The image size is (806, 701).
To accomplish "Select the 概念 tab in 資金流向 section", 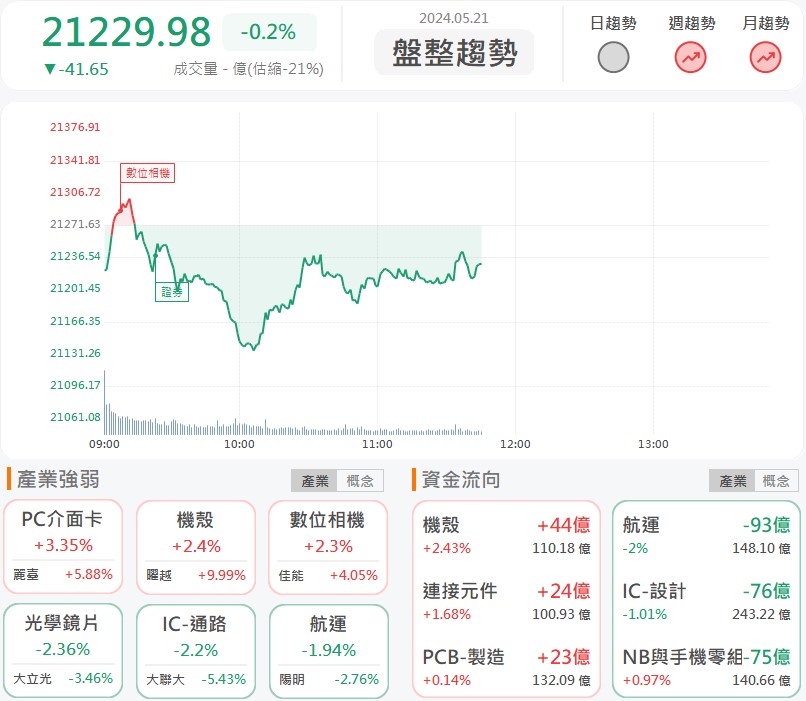I will (x=776, y=481).
